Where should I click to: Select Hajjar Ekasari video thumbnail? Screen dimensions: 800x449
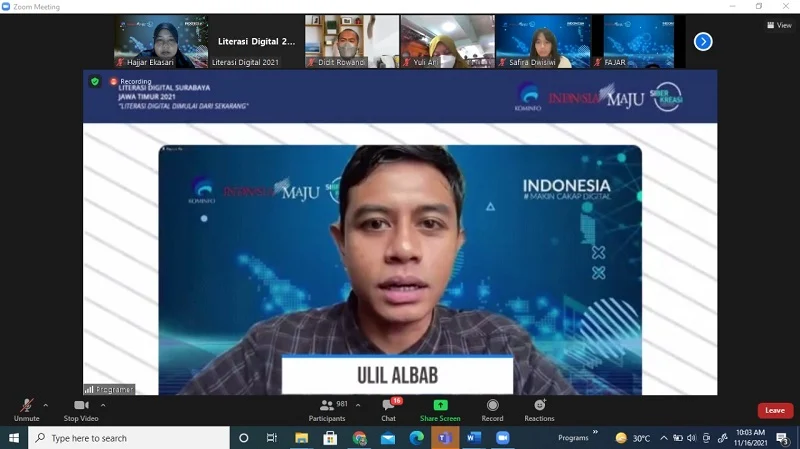click(161, 41)
